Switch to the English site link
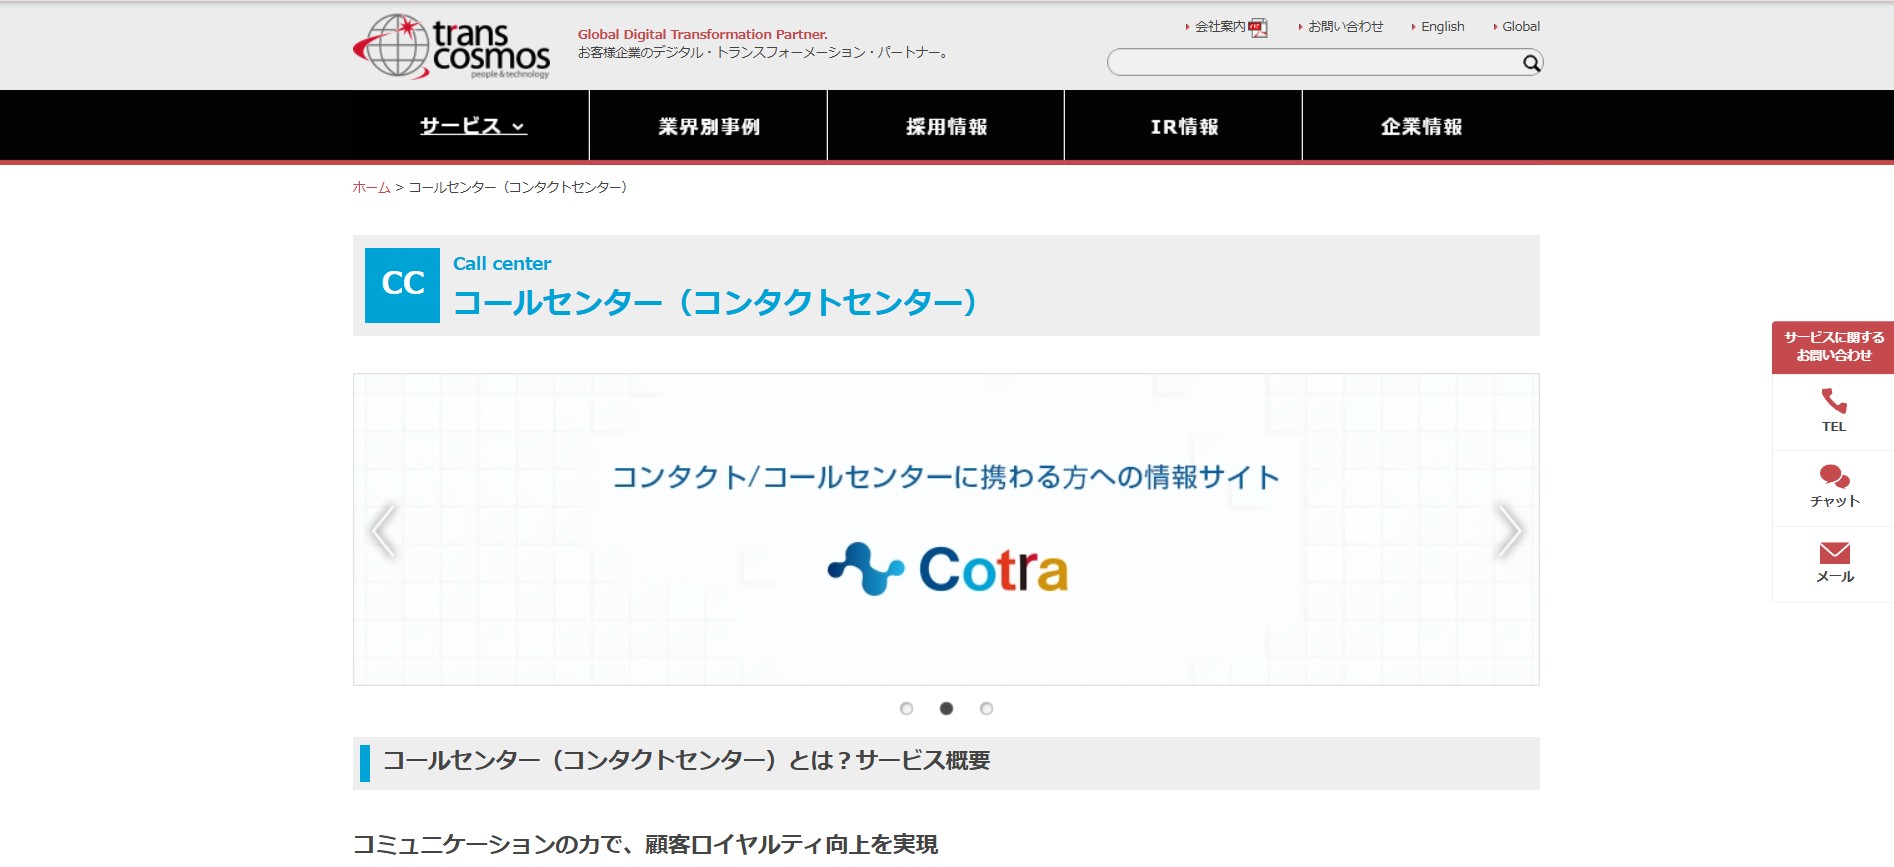This screenshot has height=867, width=1894. coord(1442,27)
